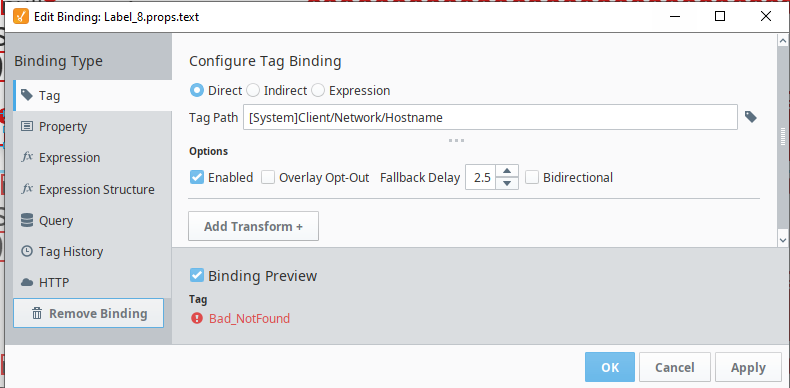Select the Tag binding type

(93, 95)
